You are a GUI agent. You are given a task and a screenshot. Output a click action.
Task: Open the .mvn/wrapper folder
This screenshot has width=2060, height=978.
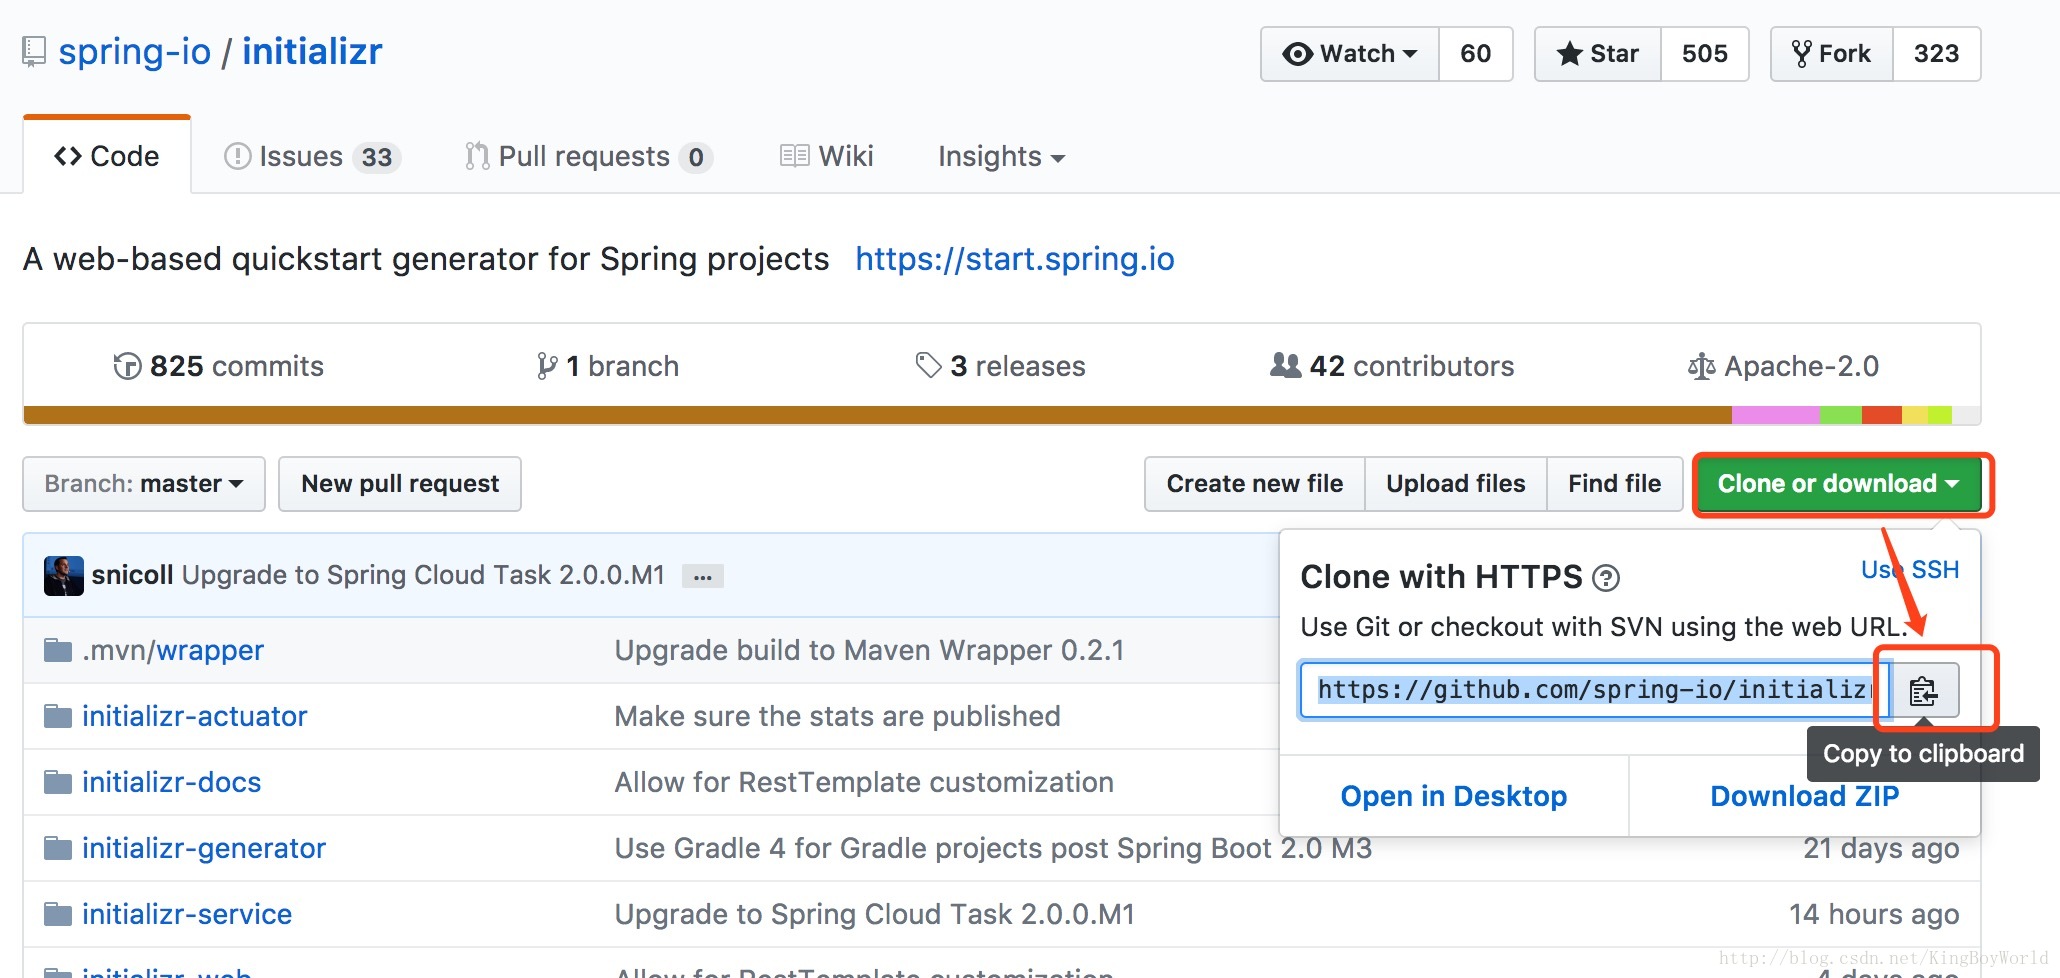[x=173, y=650]
